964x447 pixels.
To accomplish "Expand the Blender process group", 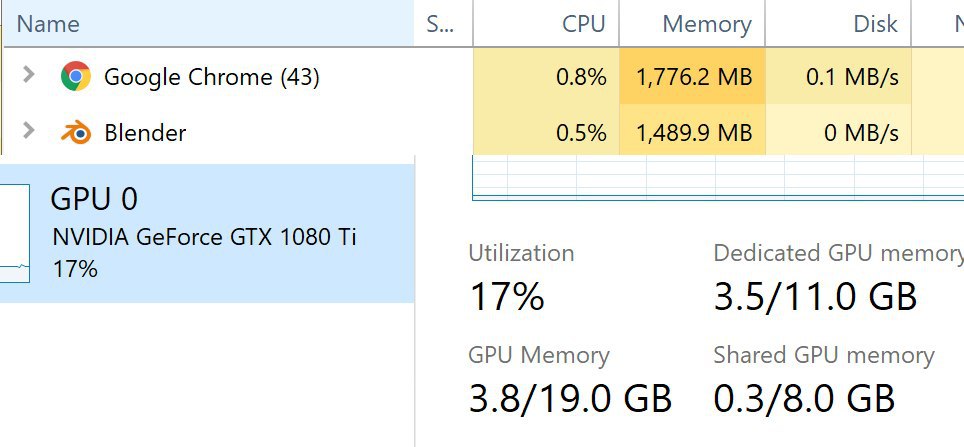I will tap(28, 130).
